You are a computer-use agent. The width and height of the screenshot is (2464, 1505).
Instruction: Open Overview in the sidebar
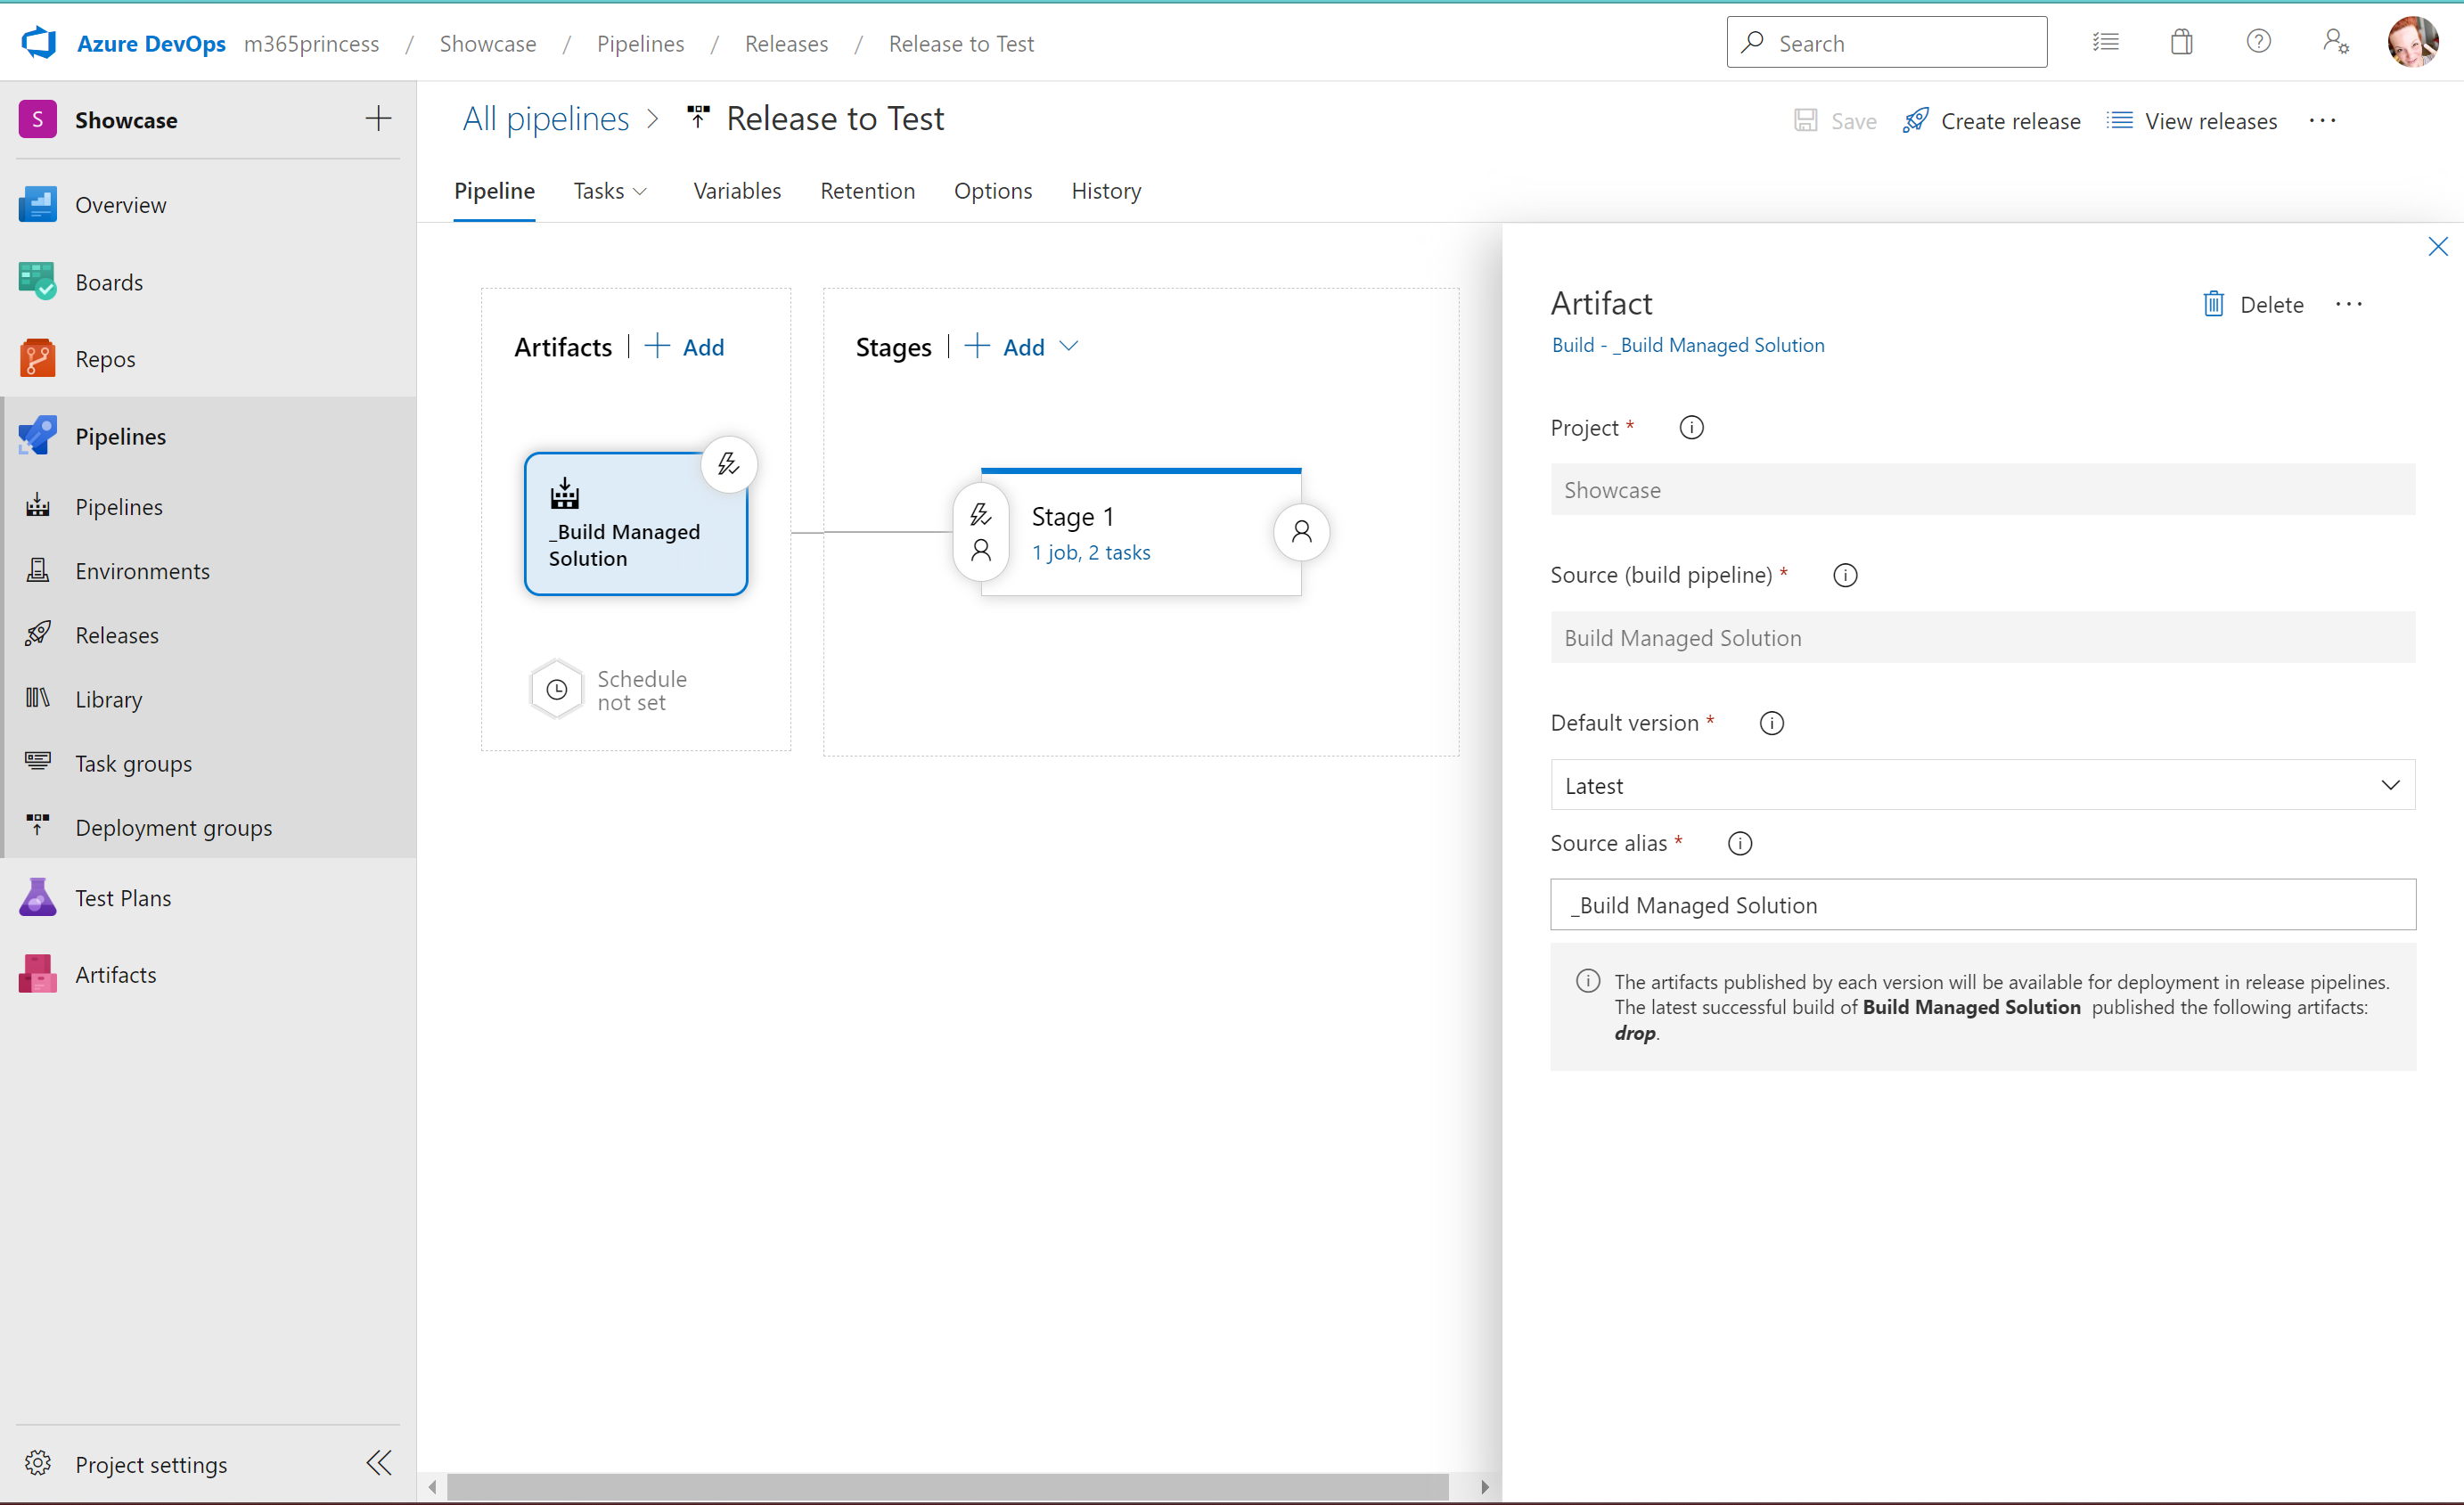click(208, 205)
